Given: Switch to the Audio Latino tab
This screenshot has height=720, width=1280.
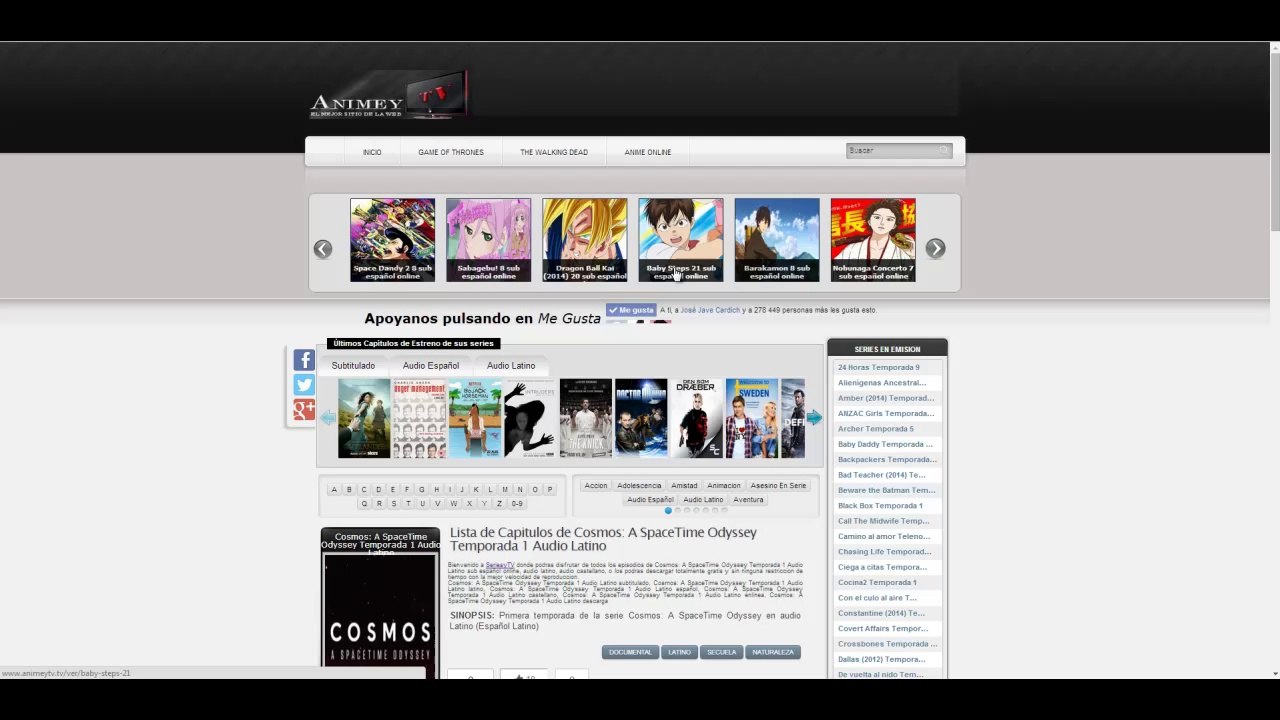Looking at the screenshot, I should pos(511,366).
